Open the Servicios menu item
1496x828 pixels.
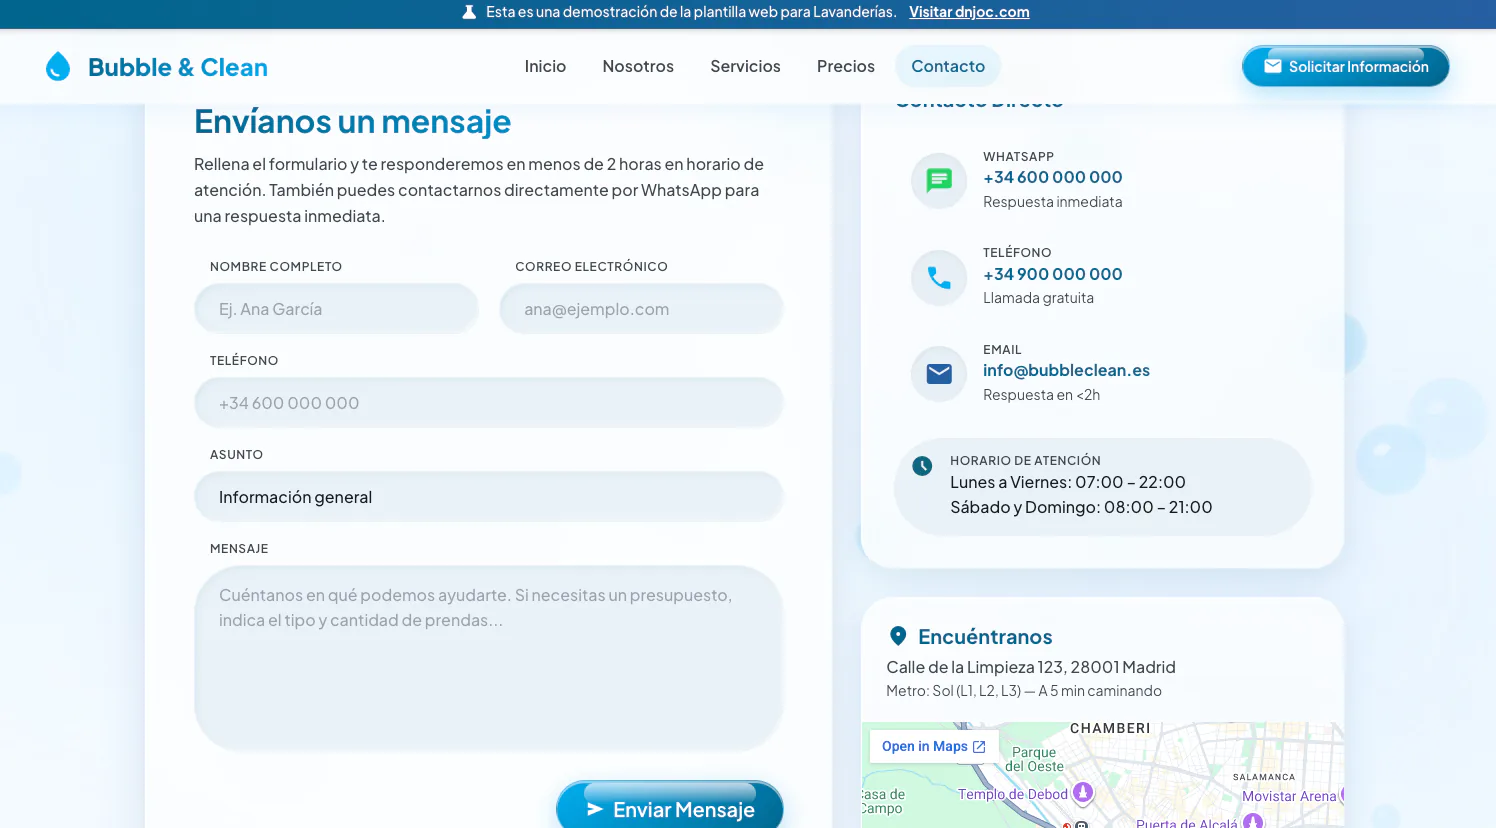click(745, 66)
